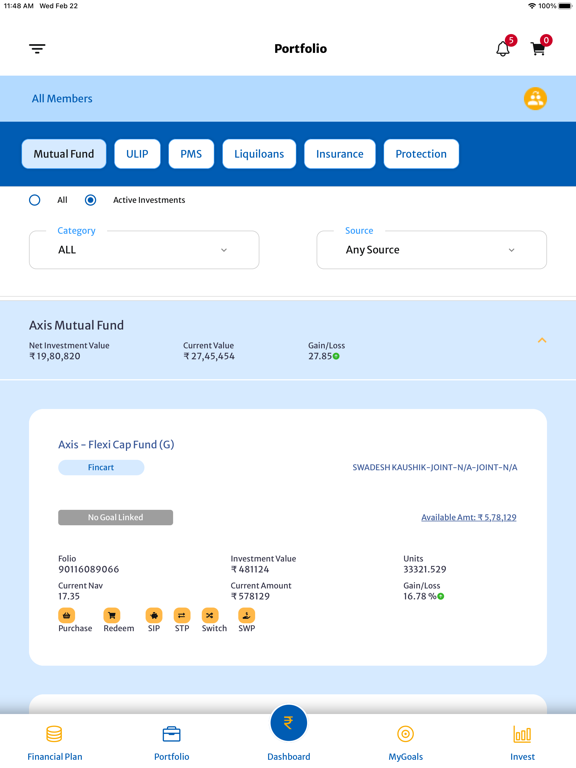The width and height of the screenshot is (576, 768).
Task: Open Portfolio briefcase icon in bottom bar
Action: (x=171, y=734)
